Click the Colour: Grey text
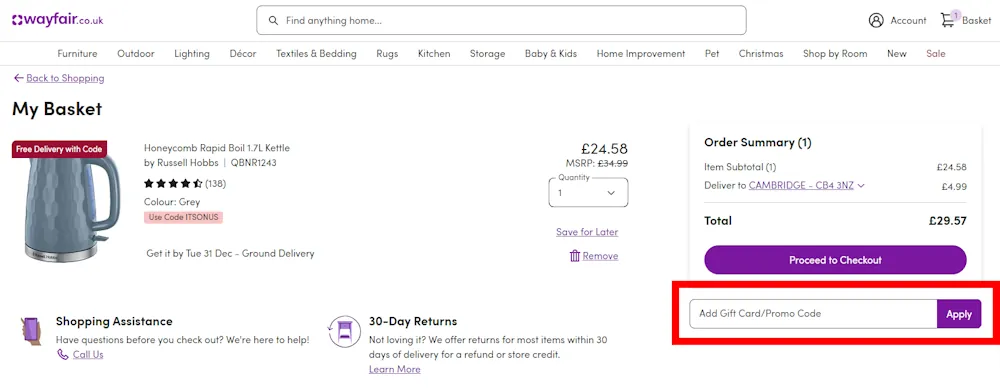This screenshot has width=1000, height=391. pos(172,202)
